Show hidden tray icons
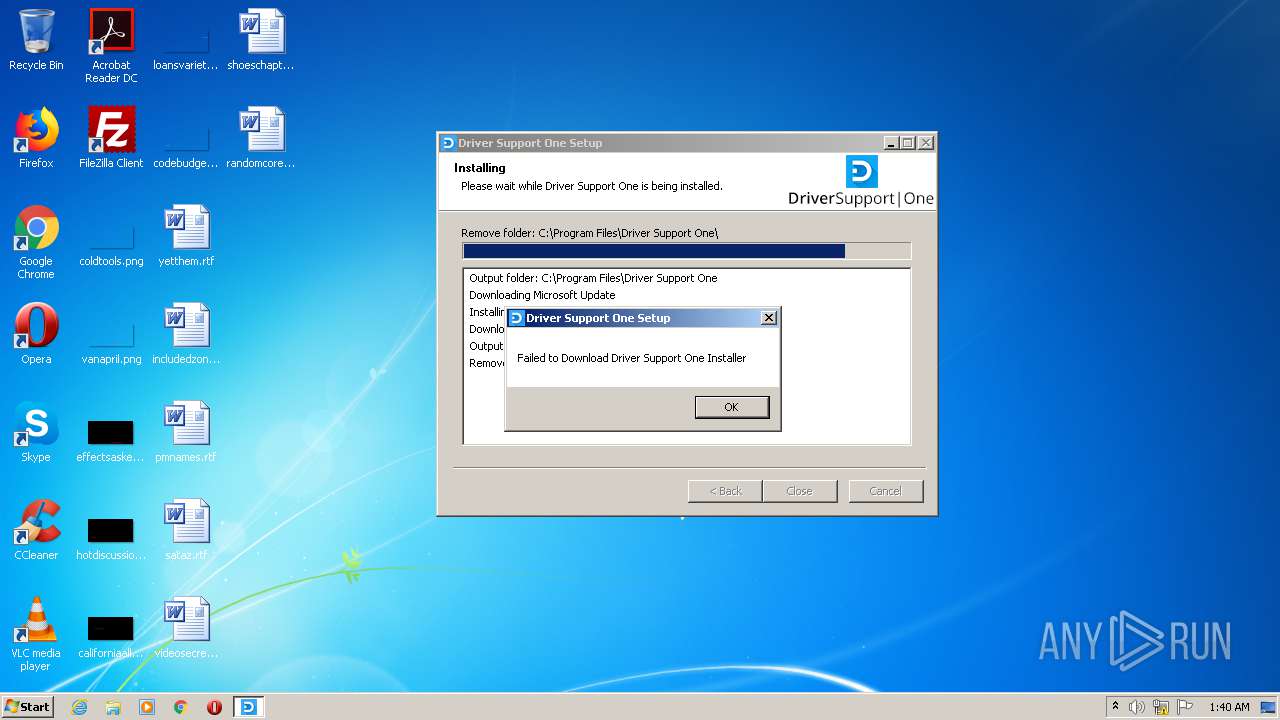The image size is (1280, 720). [1115, 707]
